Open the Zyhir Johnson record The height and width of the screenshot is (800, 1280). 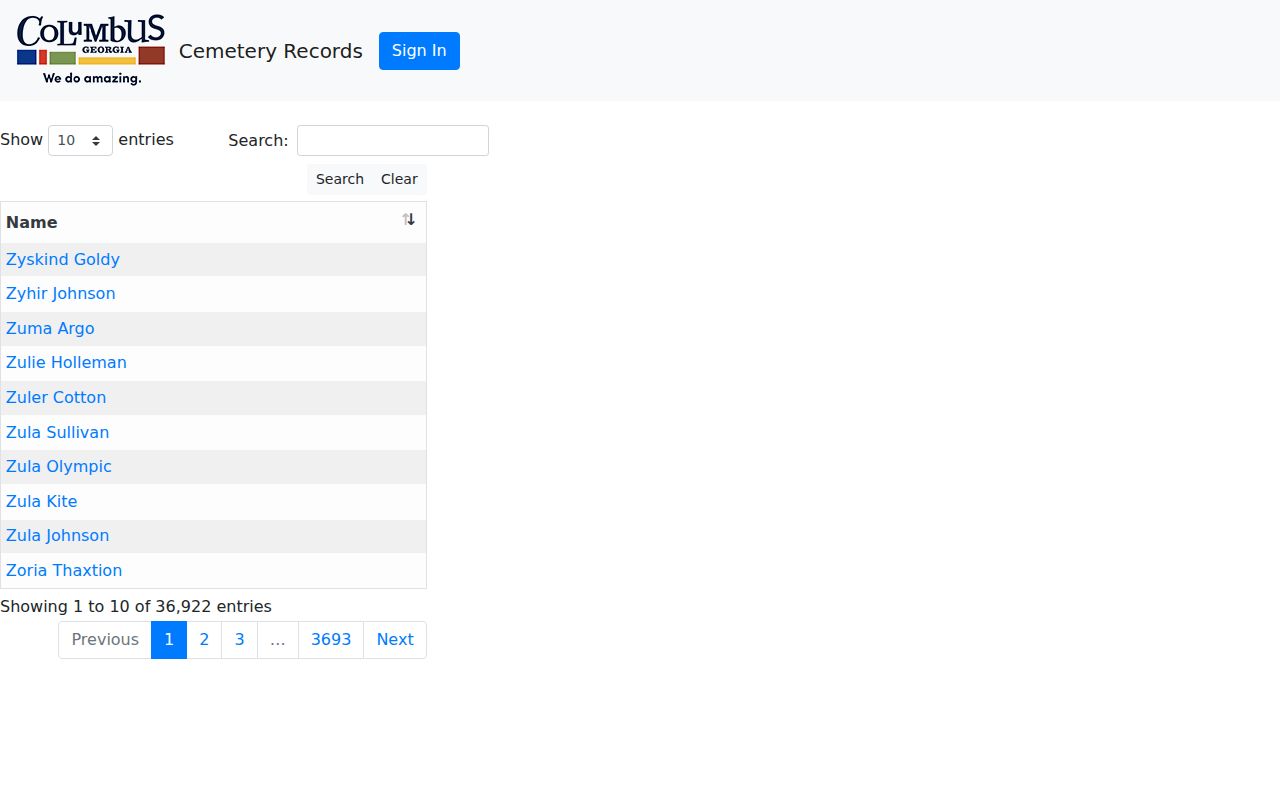(61, 293)
